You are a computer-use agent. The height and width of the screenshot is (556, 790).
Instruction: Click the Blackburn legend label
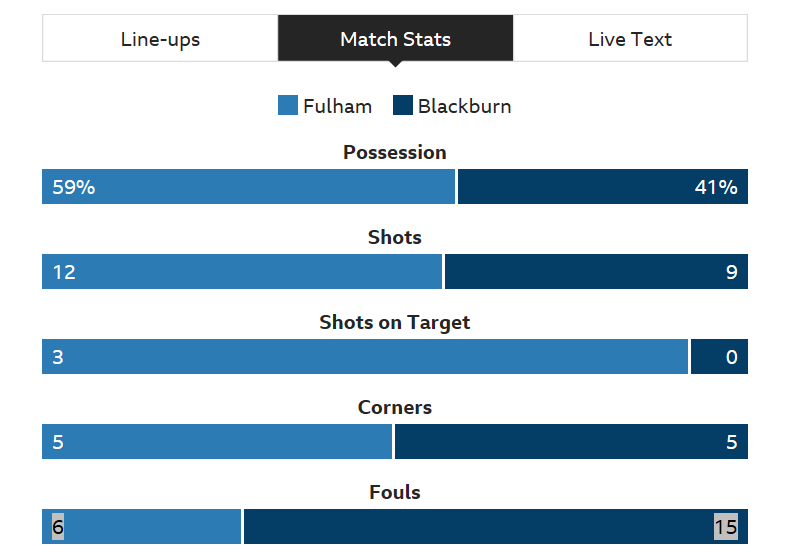tap(464, 106)
